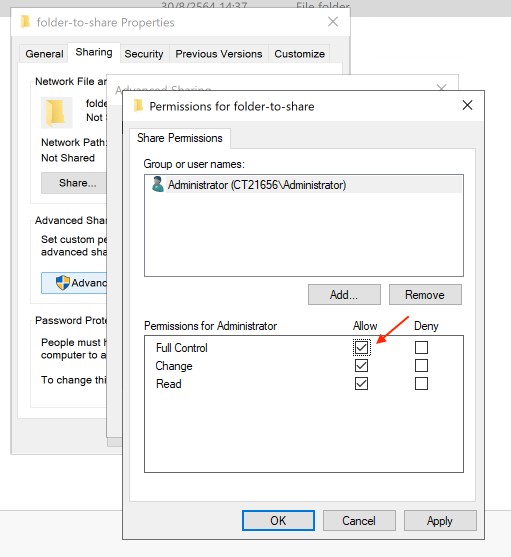Check Deny box for Full Control

pyautogui.click(x=421, y=347)
